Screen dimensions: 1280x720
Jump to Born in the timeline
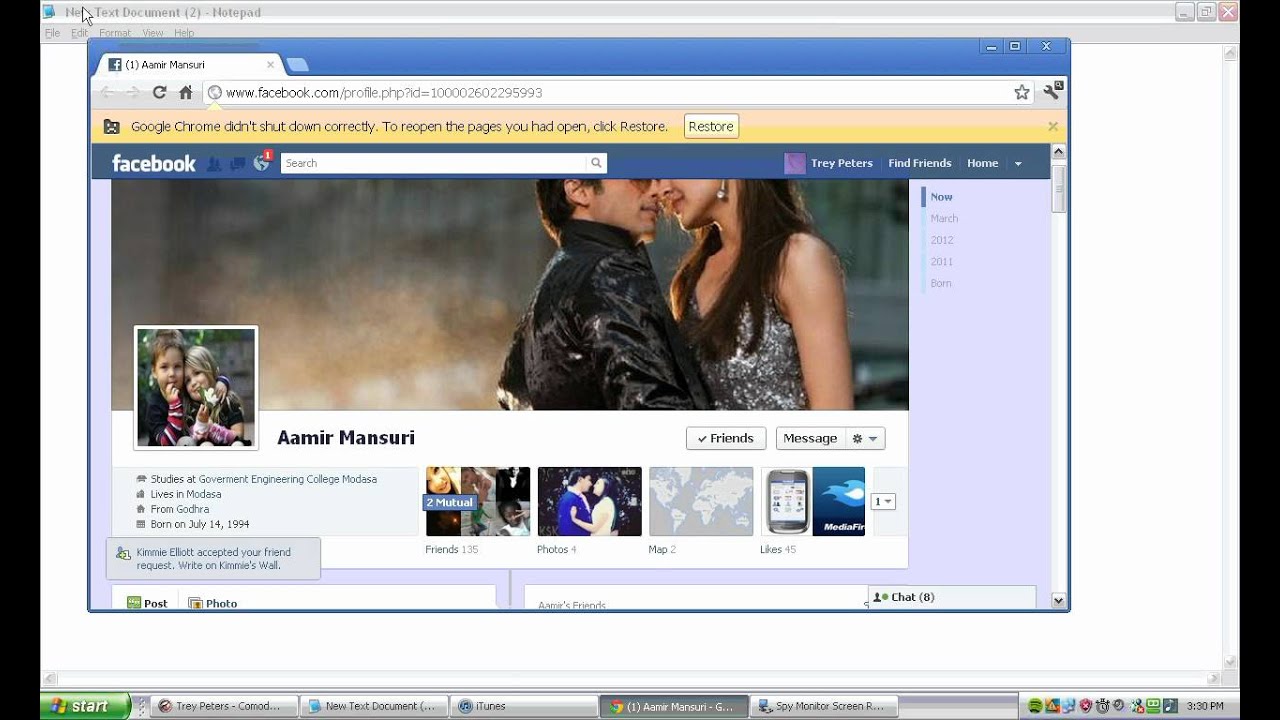(x=941, y=284)
